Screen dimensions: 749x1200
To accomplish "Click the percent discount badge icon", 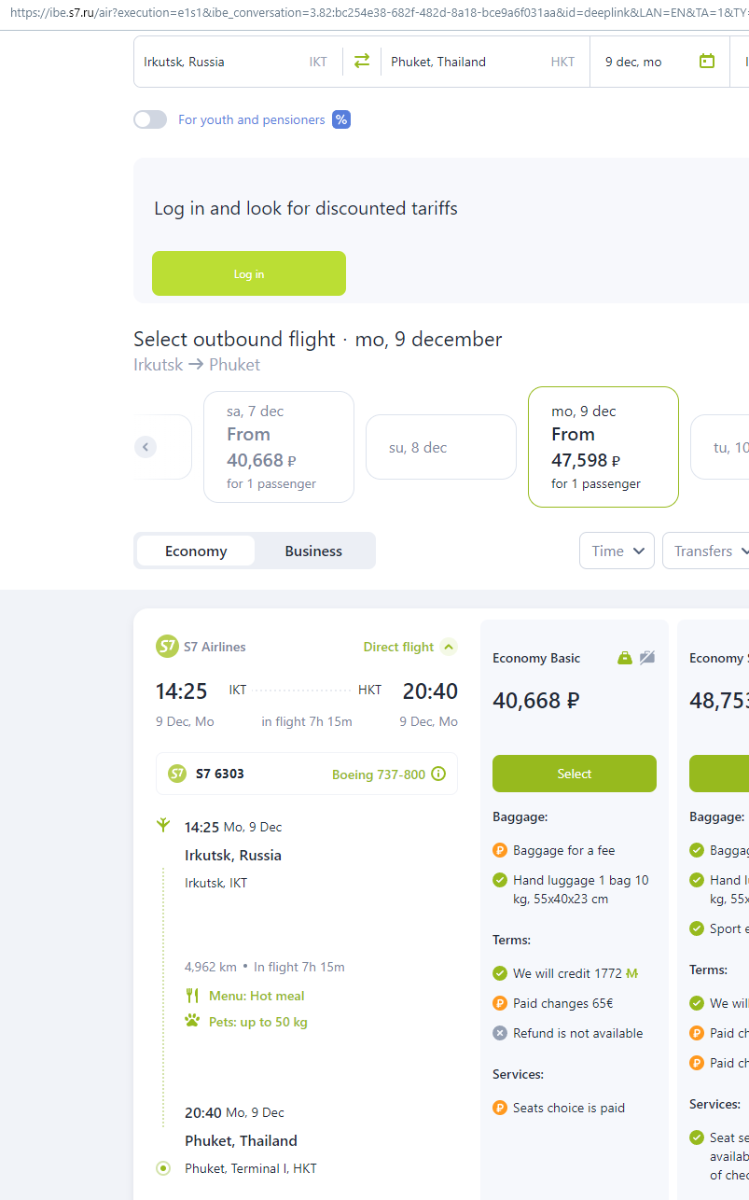I will coord(341,120).
